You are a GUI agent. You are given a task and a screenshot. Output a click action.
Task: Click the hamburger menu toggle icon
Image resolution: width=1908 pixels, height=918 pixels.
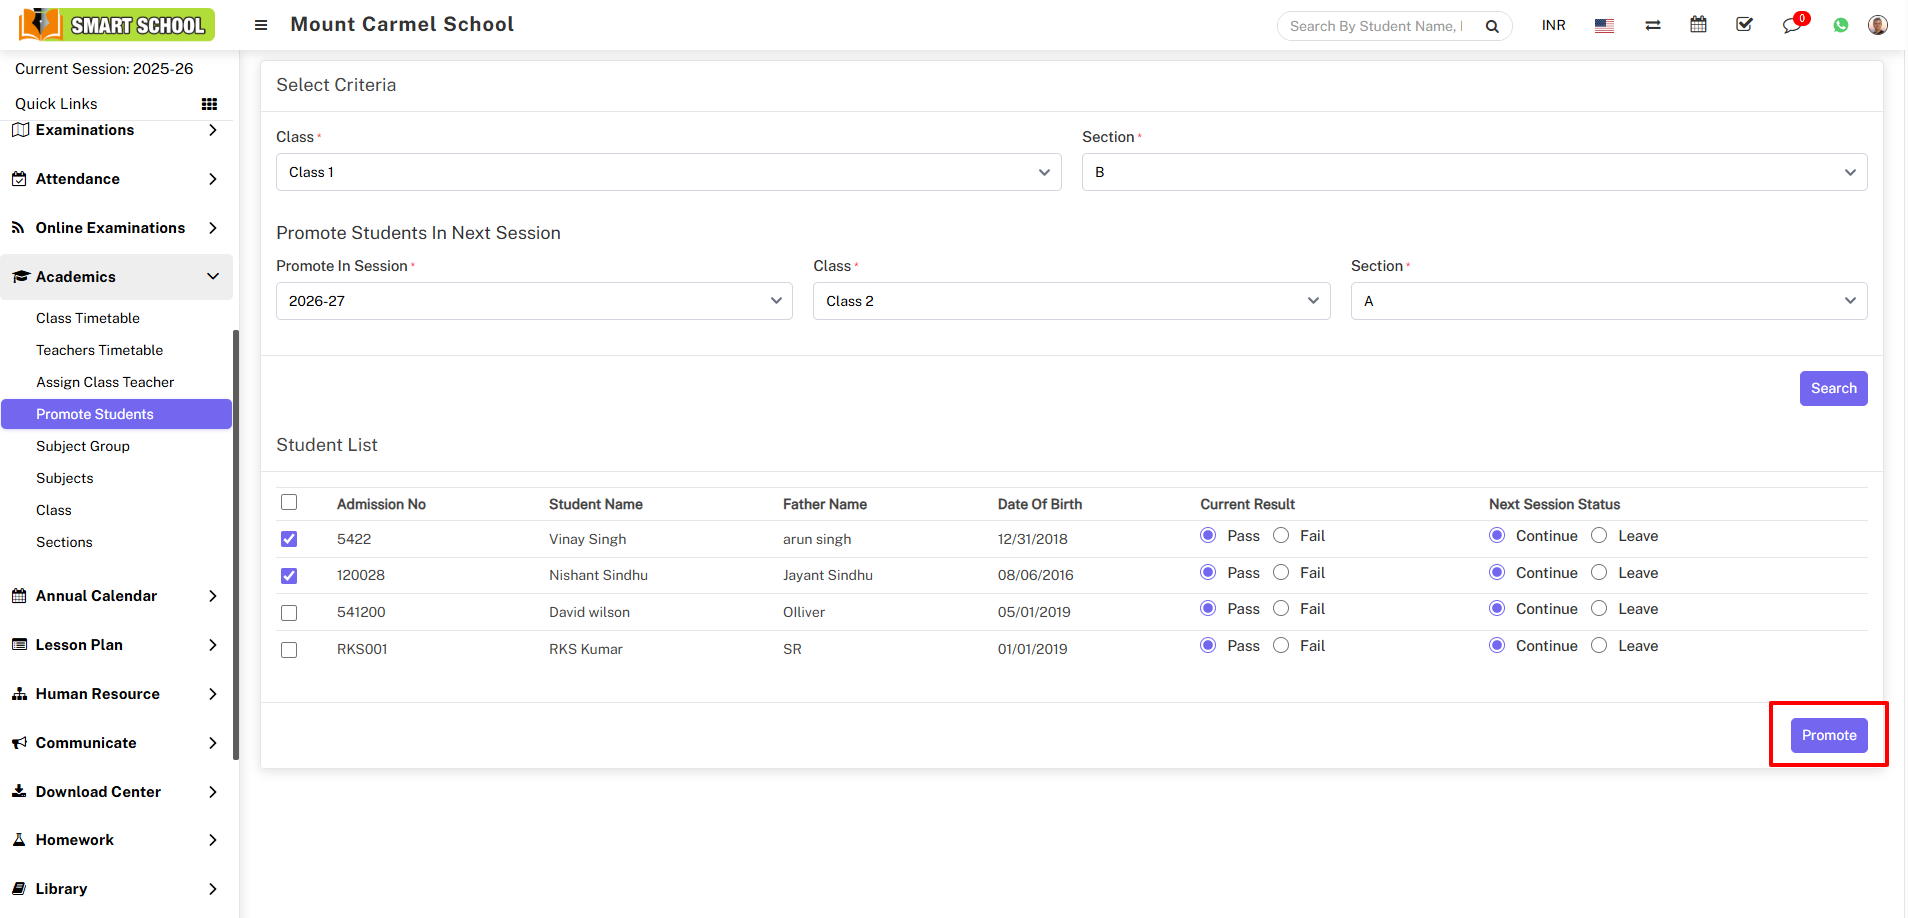pyautogui.click(x=261, y=25)
